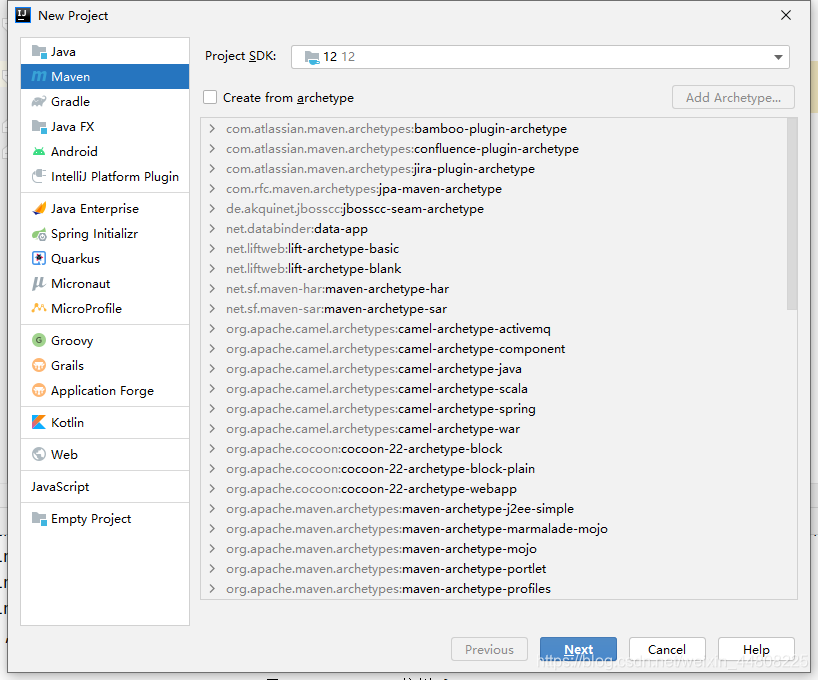Click the Grails orange icon
The height and width of the screenshot is (680, 818).
pyautogui.click(x=39, y=365)
